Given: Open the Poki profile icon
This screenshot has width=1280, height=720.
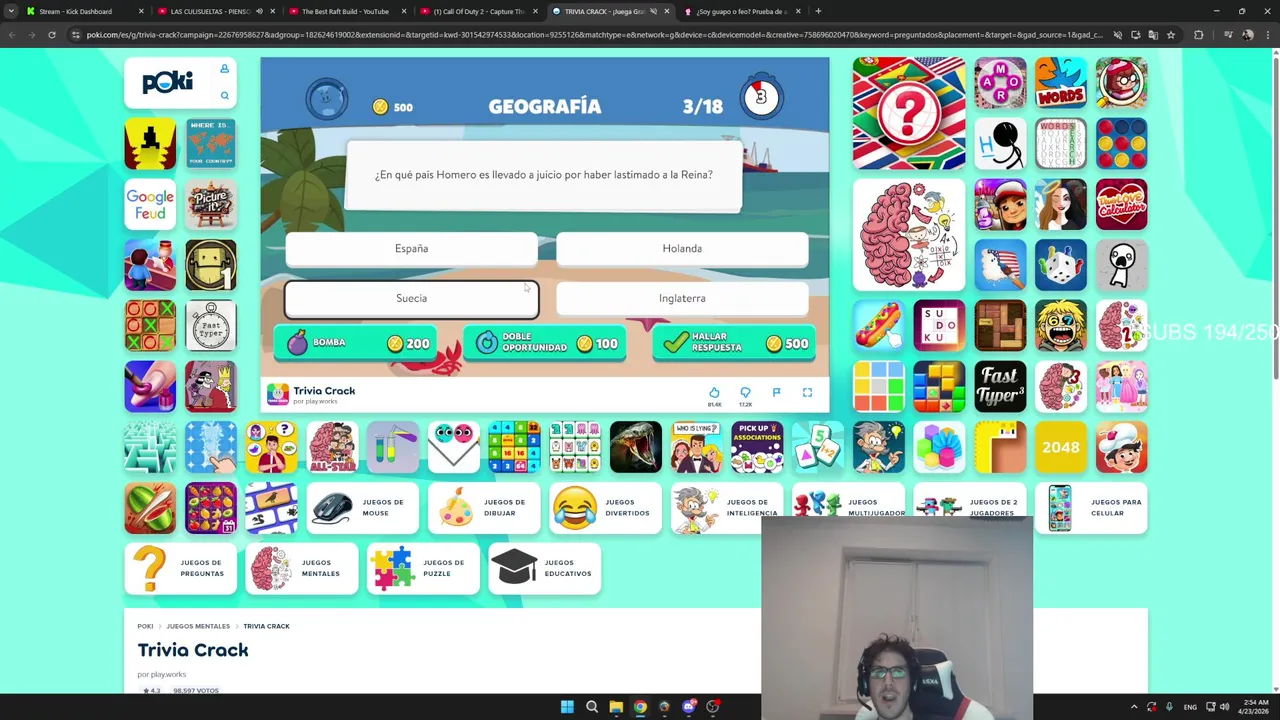Looking at the screenshot, I should tap(224, 69).
